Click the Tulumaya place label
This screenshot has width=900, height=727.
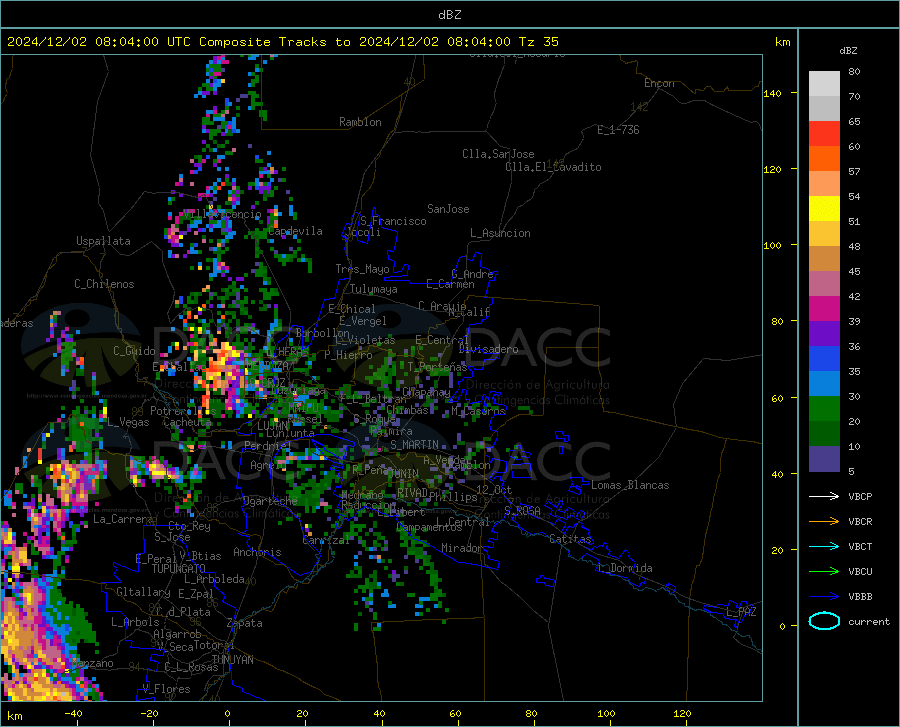[373, 289]
